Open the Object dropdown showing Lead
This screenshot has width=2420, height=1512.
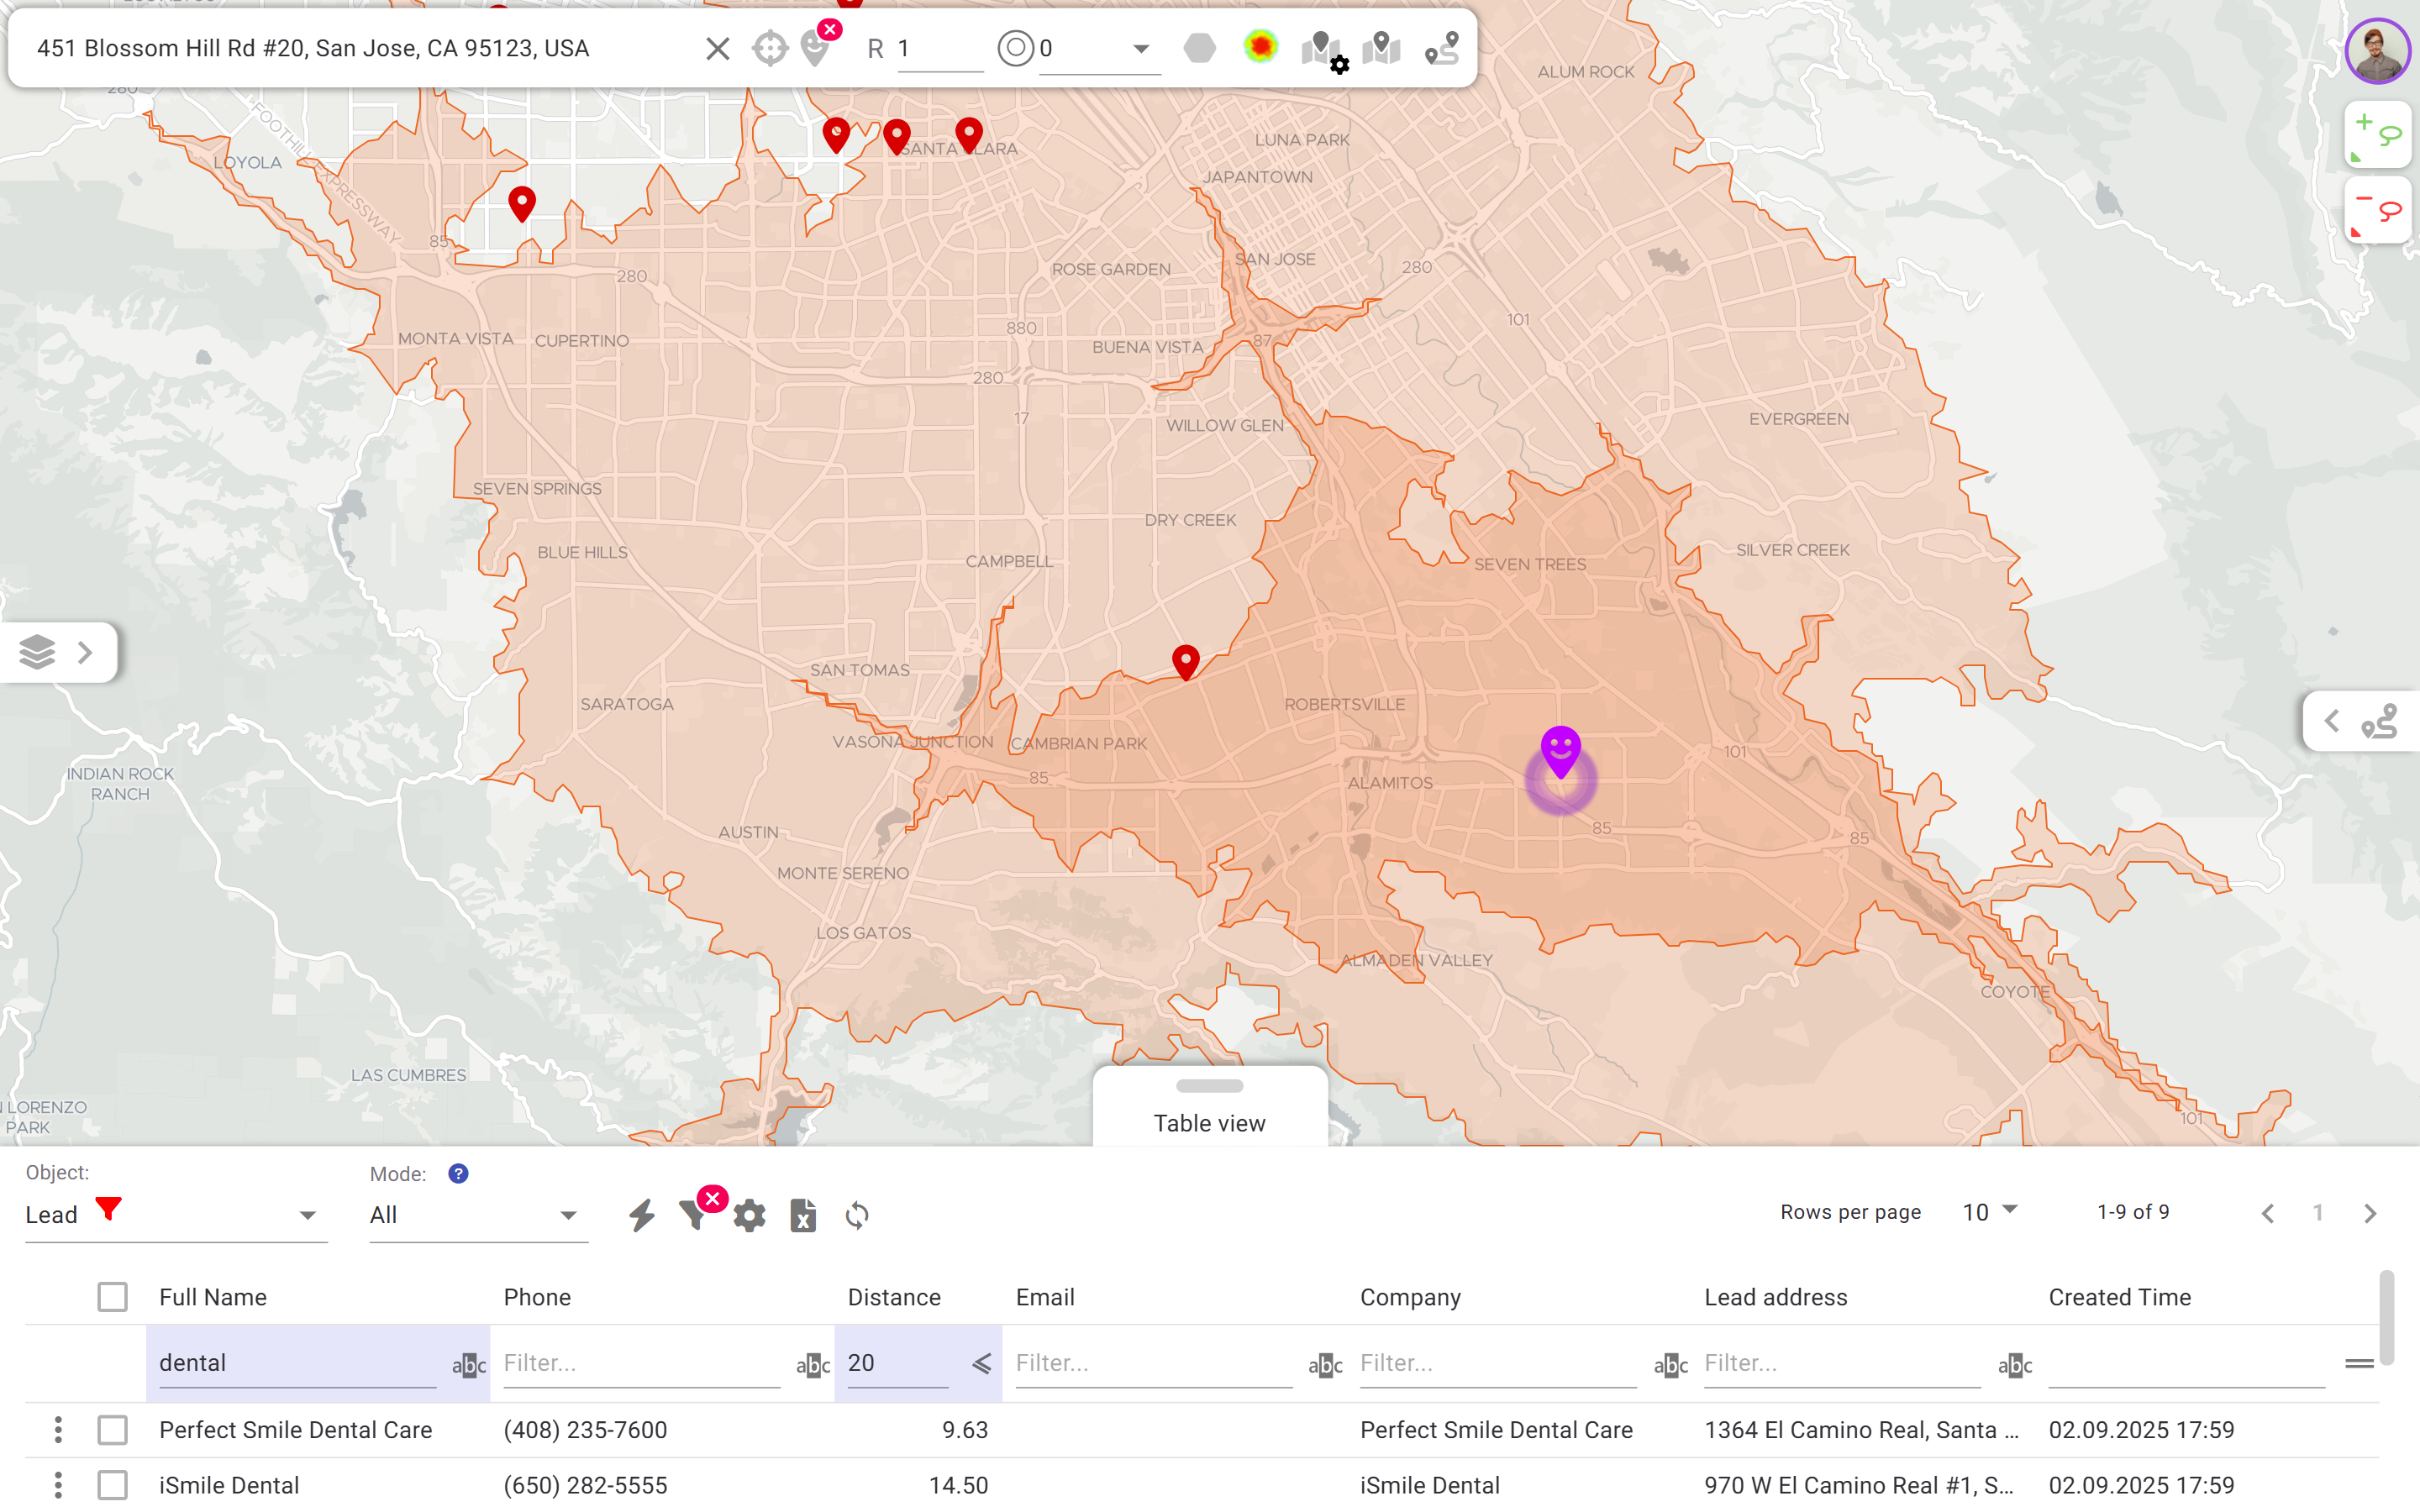(x=175, y=1215)
